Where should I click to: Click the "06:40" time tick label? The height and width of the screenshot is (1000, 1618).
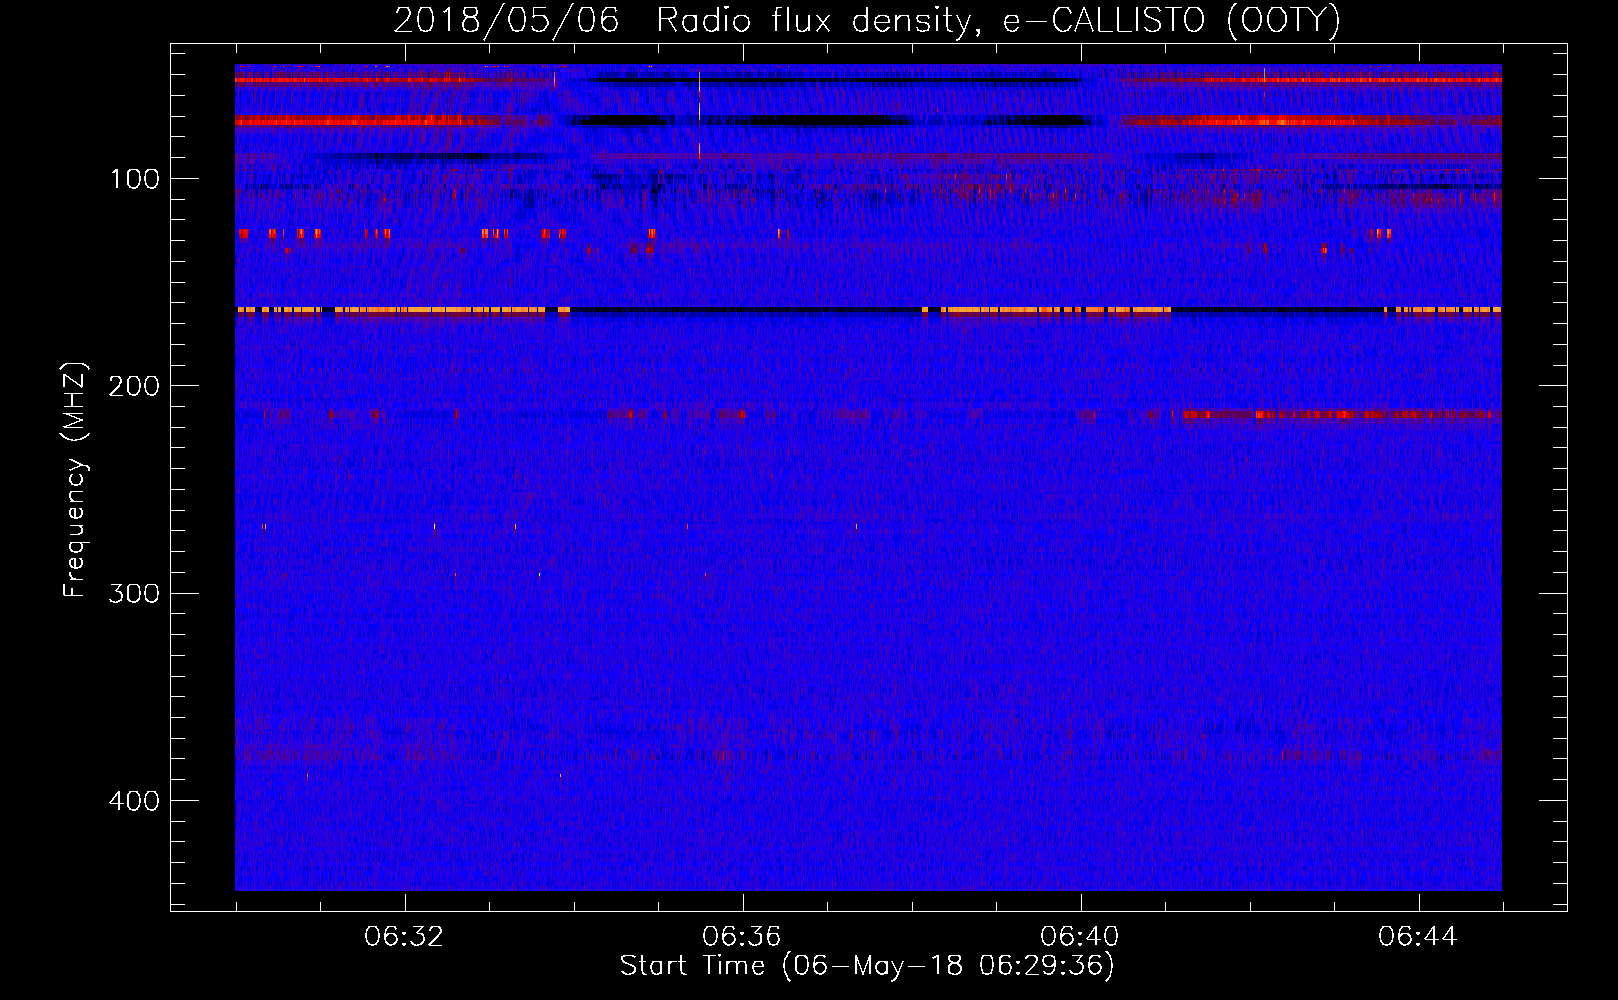[1080, 936]
